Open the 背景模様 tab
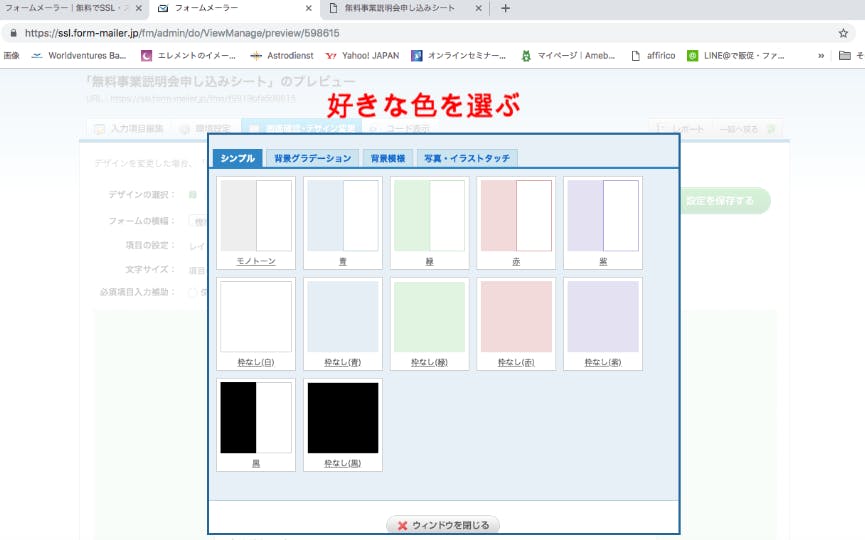 [x=388, y=158]
